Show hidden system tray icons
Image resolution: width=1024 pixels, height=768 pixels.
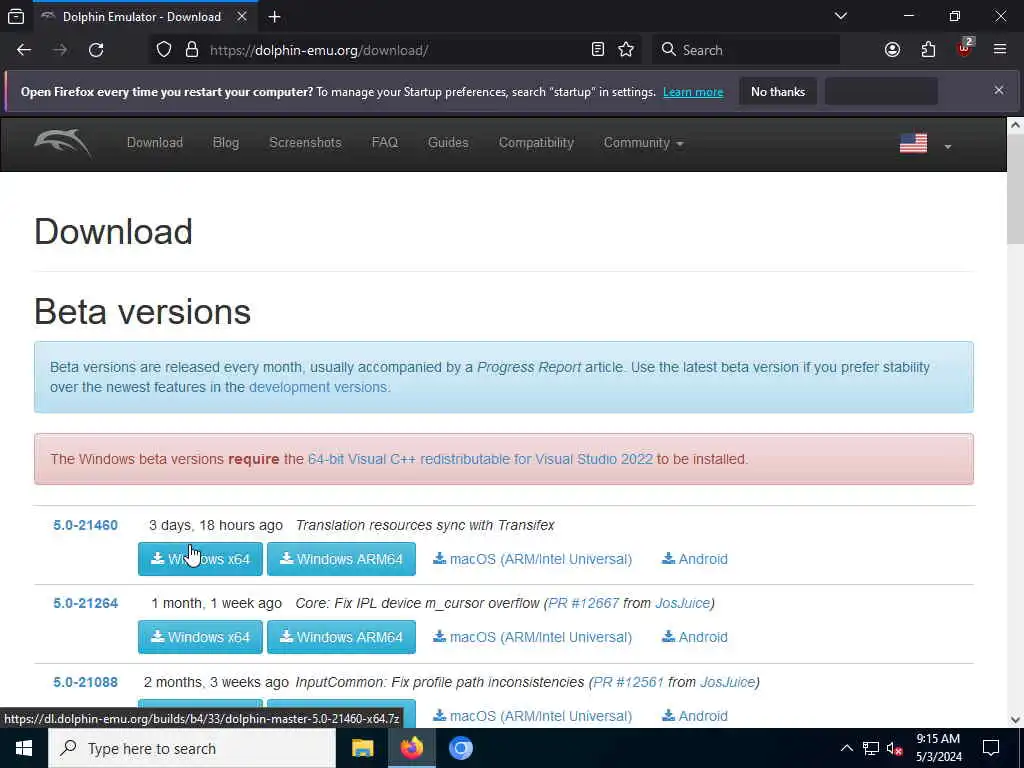coord(846,748)
